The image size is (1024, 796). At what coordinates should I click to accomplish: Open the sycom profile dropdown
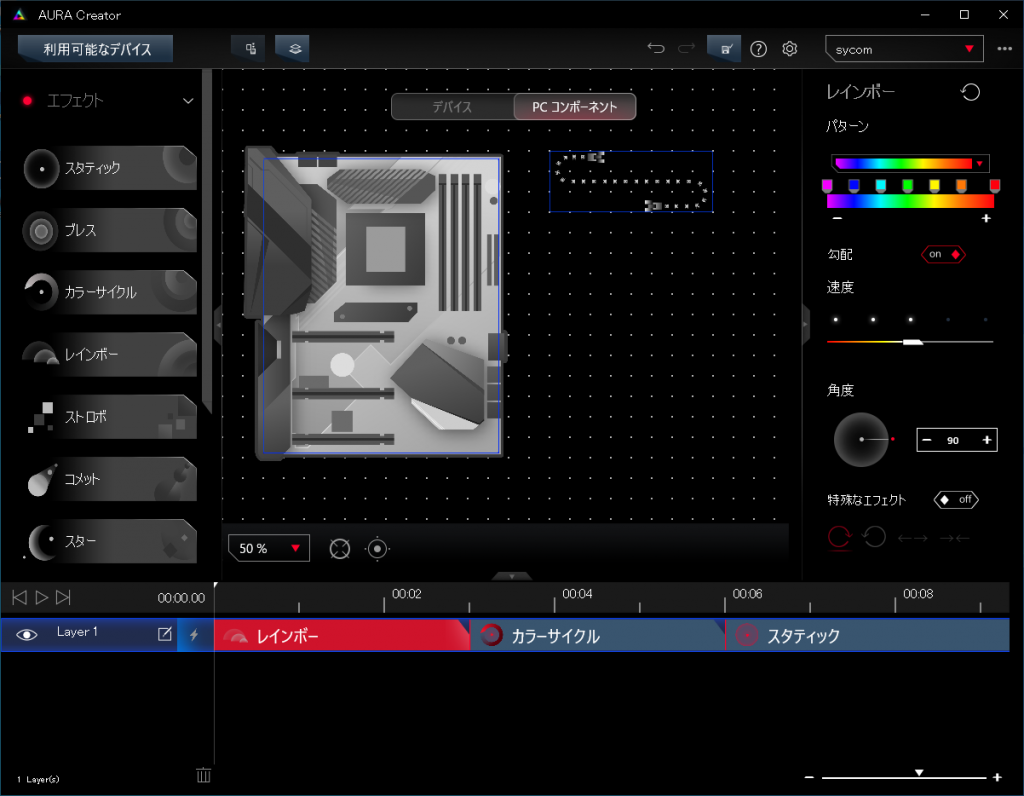pyautogui.click(x=904, y=49)
